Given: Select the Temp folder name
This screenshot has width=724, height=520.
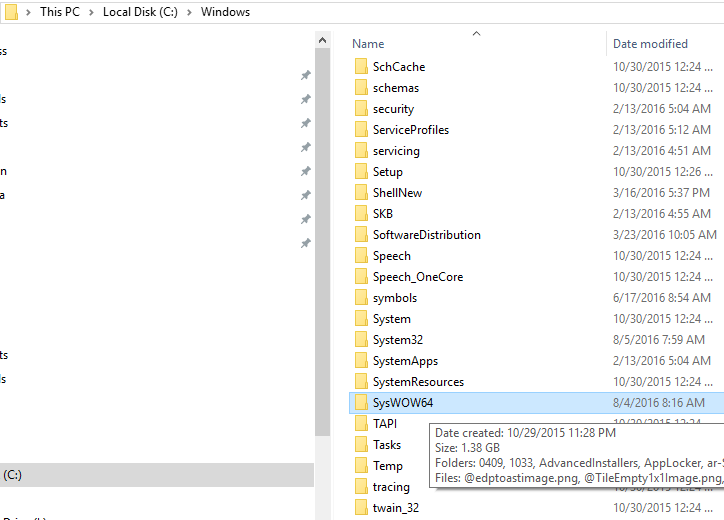Looking at the screenshot, I should pyautogui.click(x=388, y=466).
